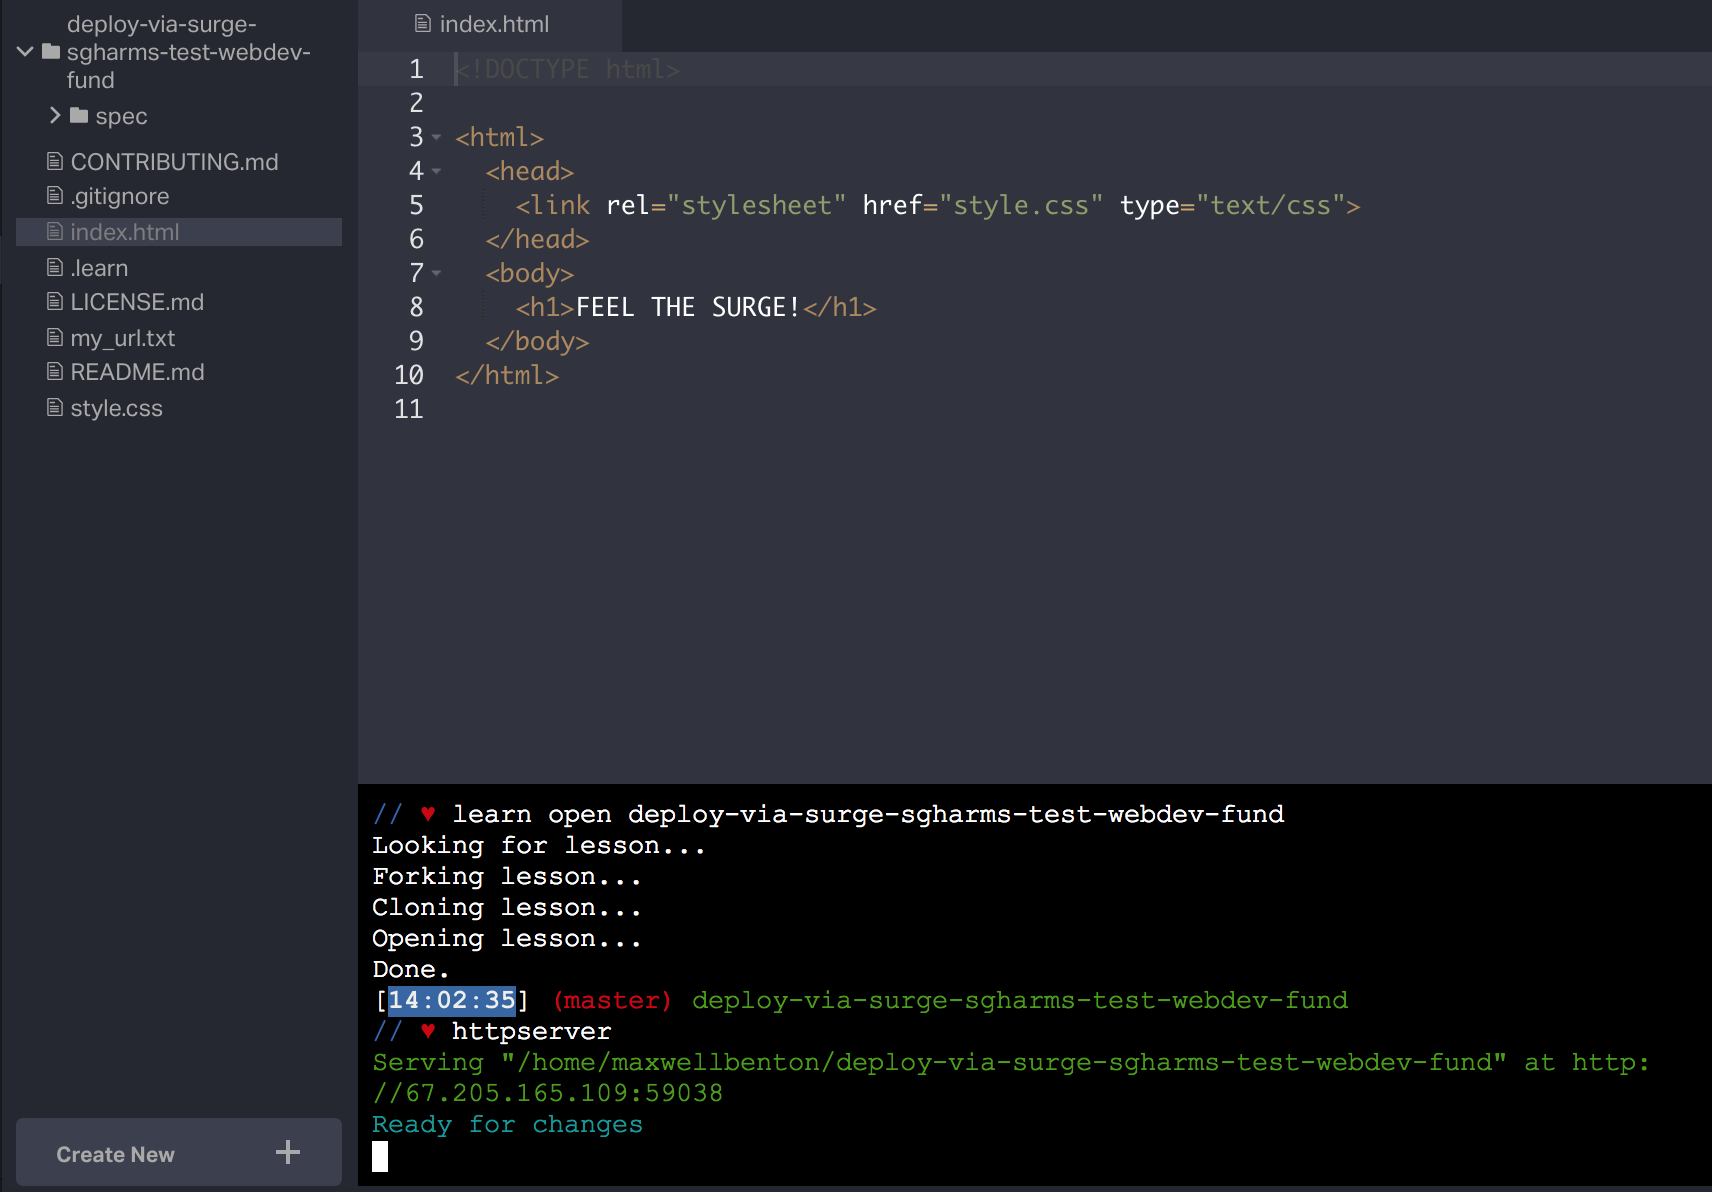Fold the html tag at line 3
1712x1192 pixels.
tap(437, 137)
